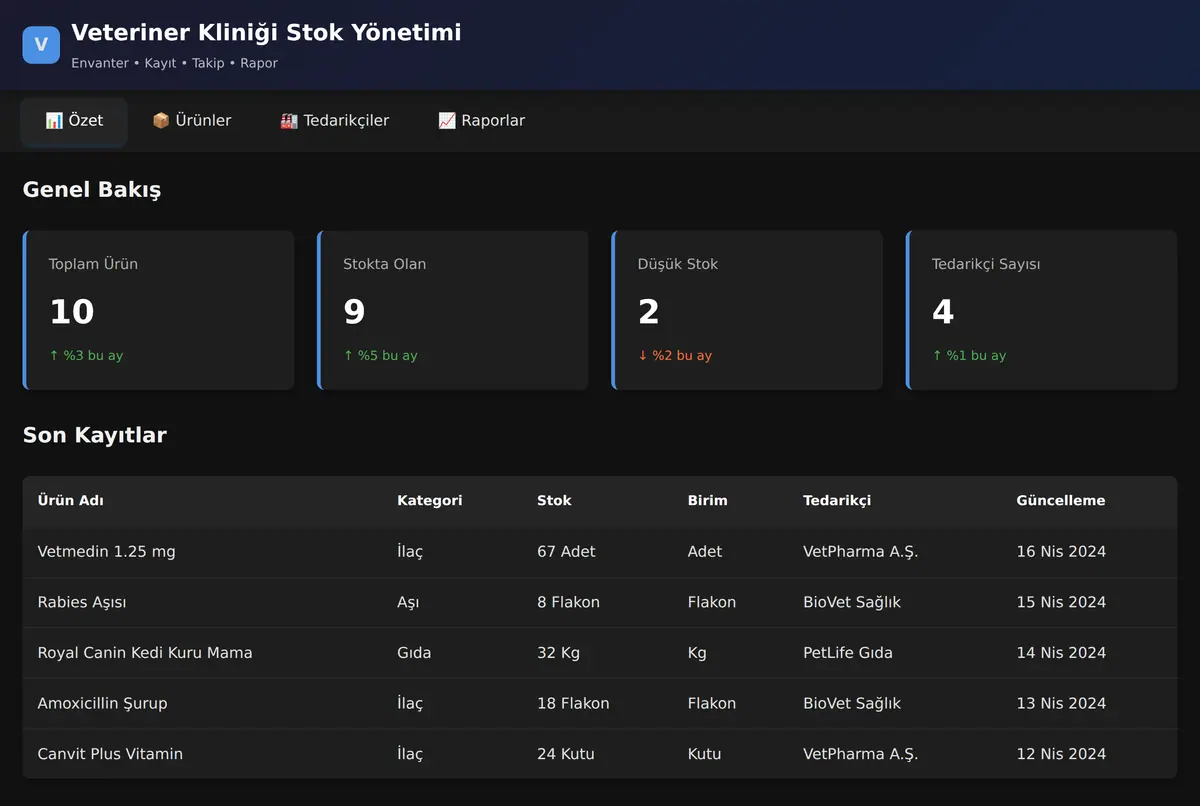Switch to the Ürünler tab
Viewport: 1200px width, 806px height.
pyautogui.click(x=191, y=121)
